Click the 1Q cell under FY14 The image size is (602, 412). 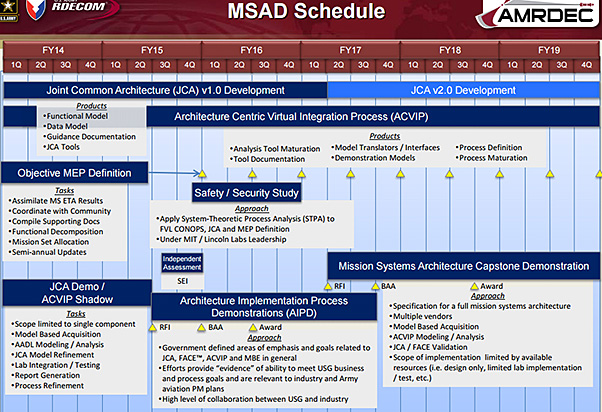tap(16, 65)
